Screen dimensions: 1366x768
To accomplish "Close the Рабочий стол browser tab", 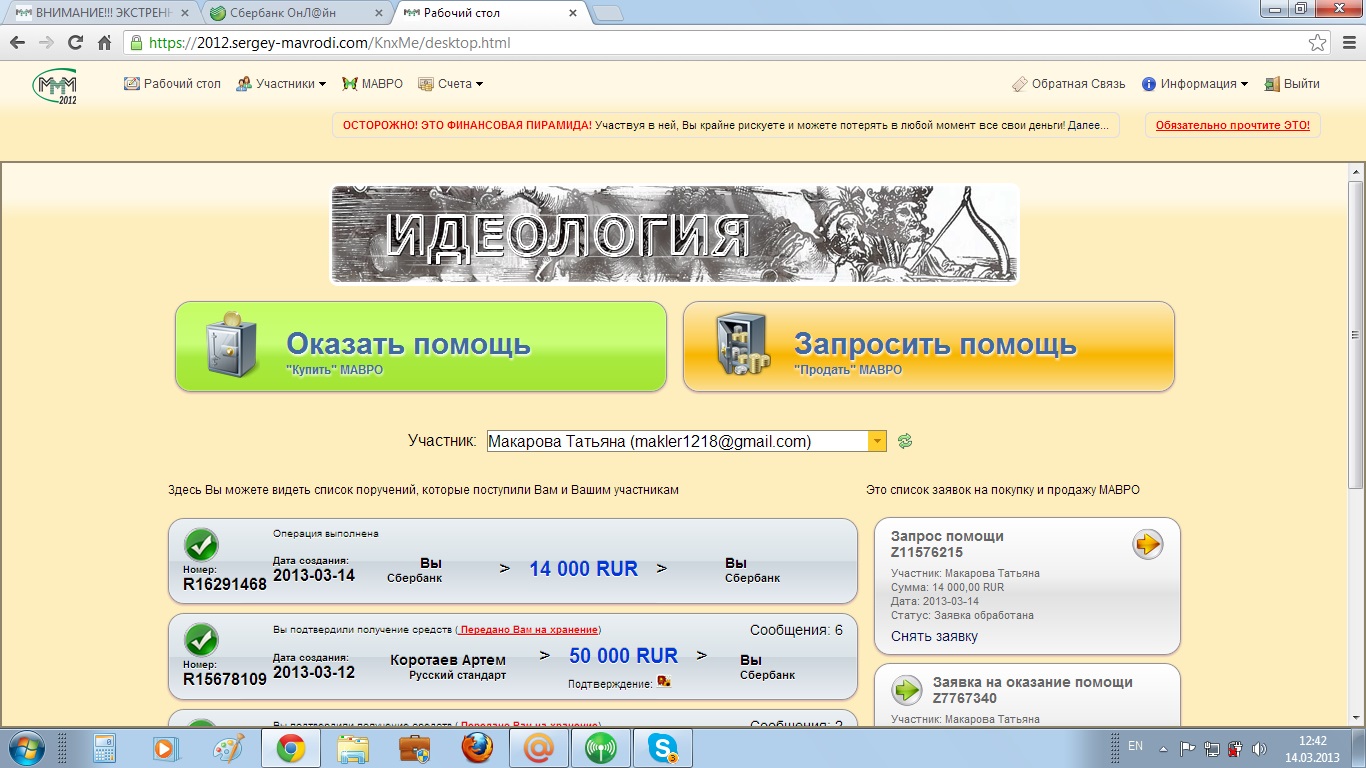I will (573, 14).
